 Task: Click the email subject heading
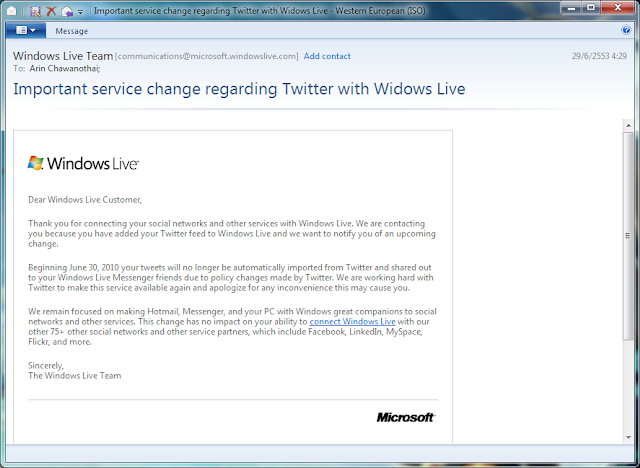point(239,89)
